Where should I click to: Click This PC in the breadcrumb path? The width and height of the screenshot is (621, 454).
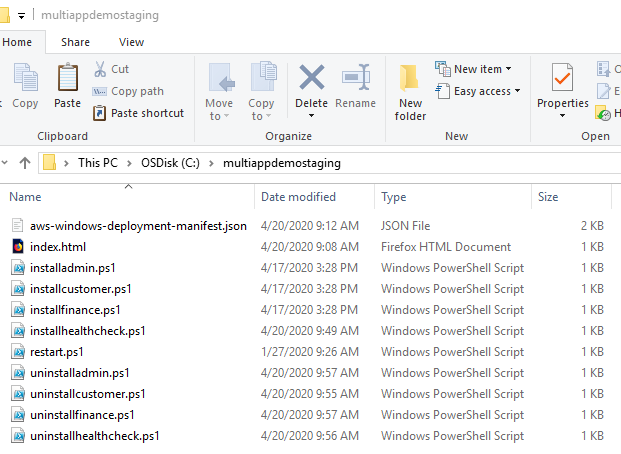tap(97, 163)
